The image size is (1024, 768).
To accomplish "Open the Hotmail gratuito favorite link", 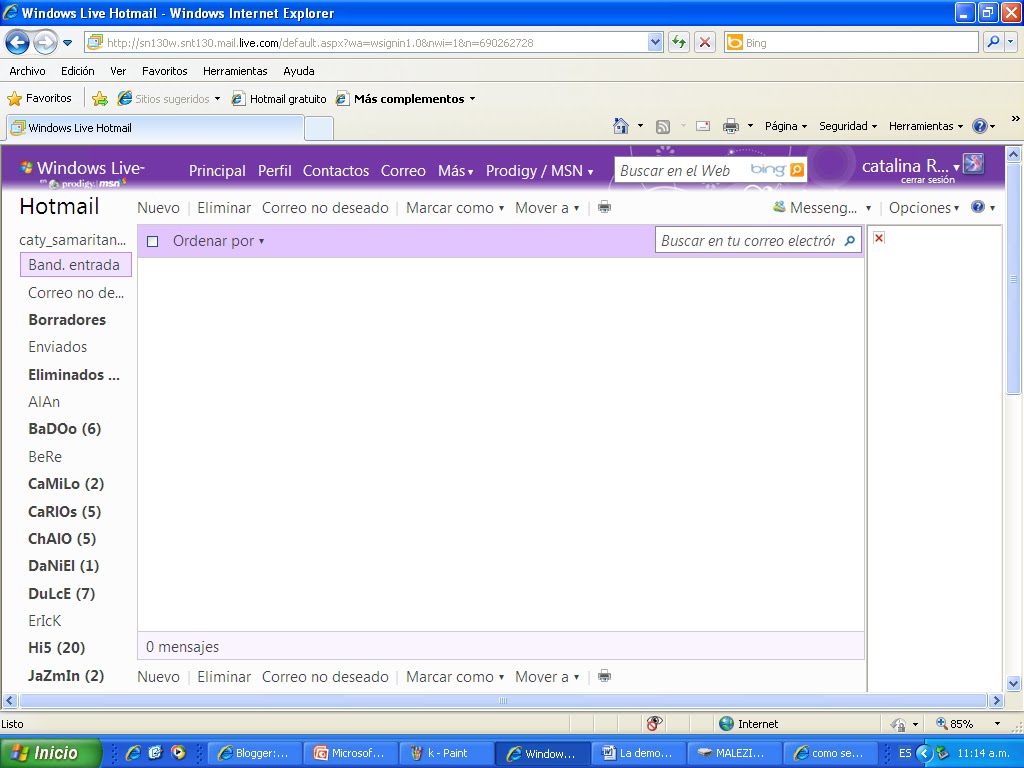I will [280, 99].
